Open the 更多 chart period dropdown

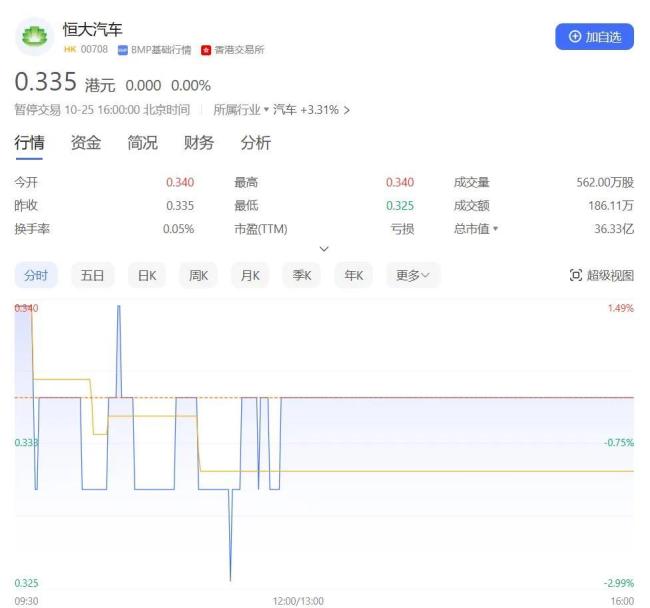[x=413, y=275]
